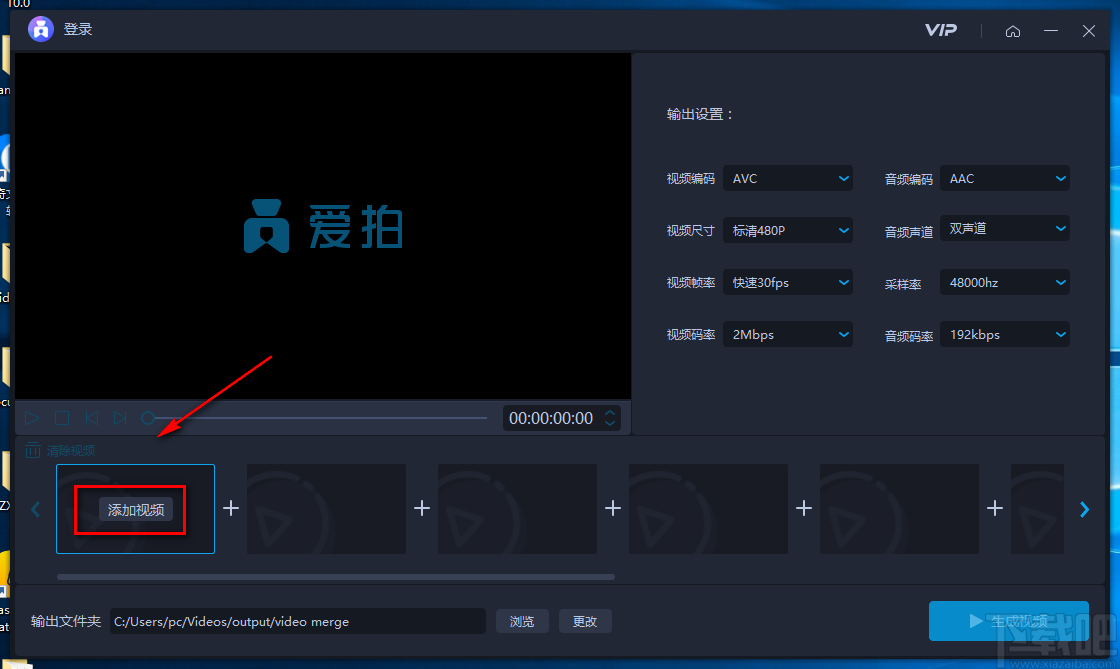The width and height of the screenshot is (1120, 669).
Task: Click the playback progress slider handle
Action: pos(148,418)
